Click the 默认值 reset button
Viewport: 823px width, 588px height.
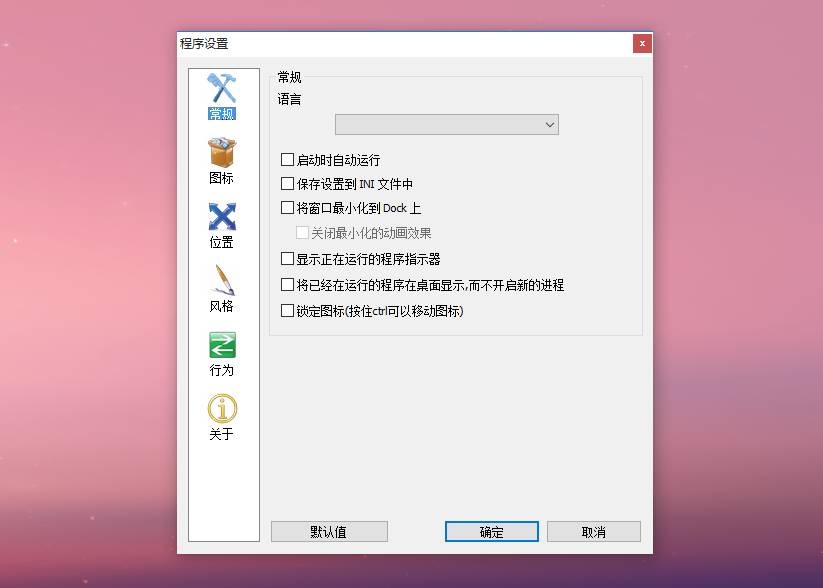tap(329, 531)
